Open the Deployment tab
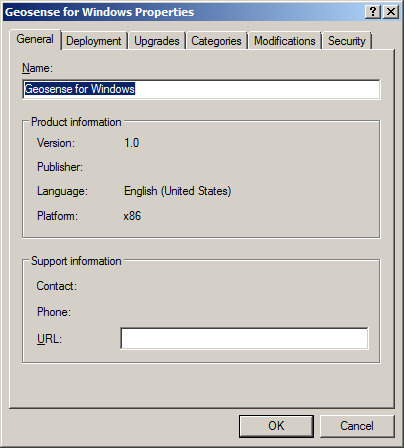Image resolution: width=404 pixels, height=448 pixels. click(94, 41)
